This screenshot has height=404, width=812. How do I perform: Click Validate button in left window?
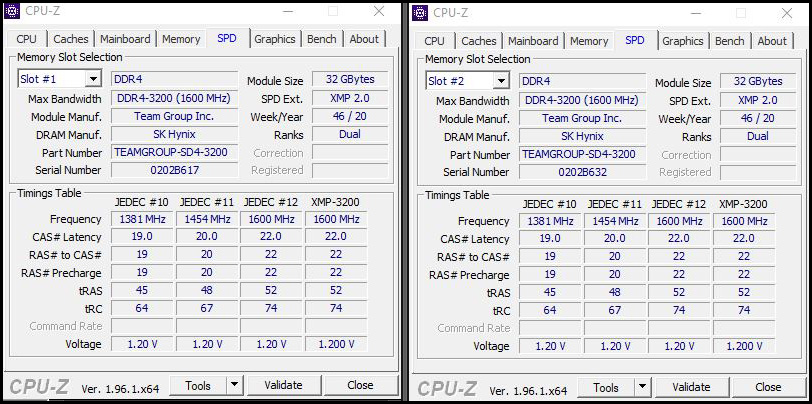pyautogui.click(x=283, y=385)
